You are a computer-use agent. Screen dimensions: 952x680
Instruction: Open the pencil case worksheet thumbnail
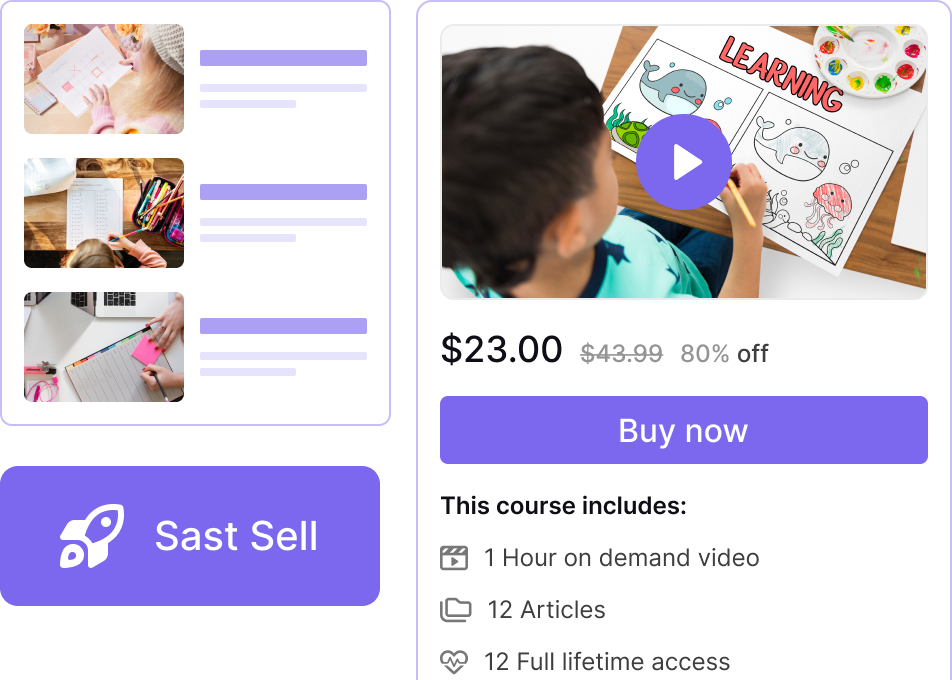[x=104, y=213]
